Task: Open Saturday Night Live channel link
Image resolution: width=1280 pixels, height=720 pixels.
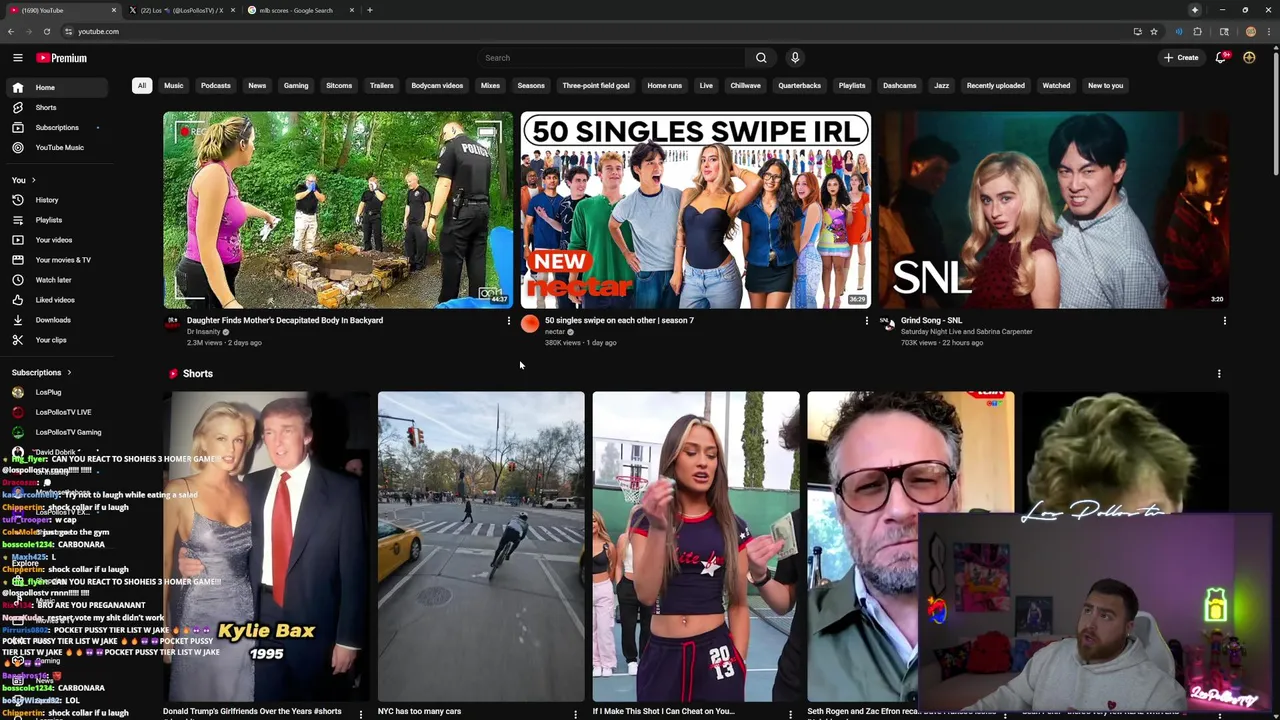Action: point(966,332)
